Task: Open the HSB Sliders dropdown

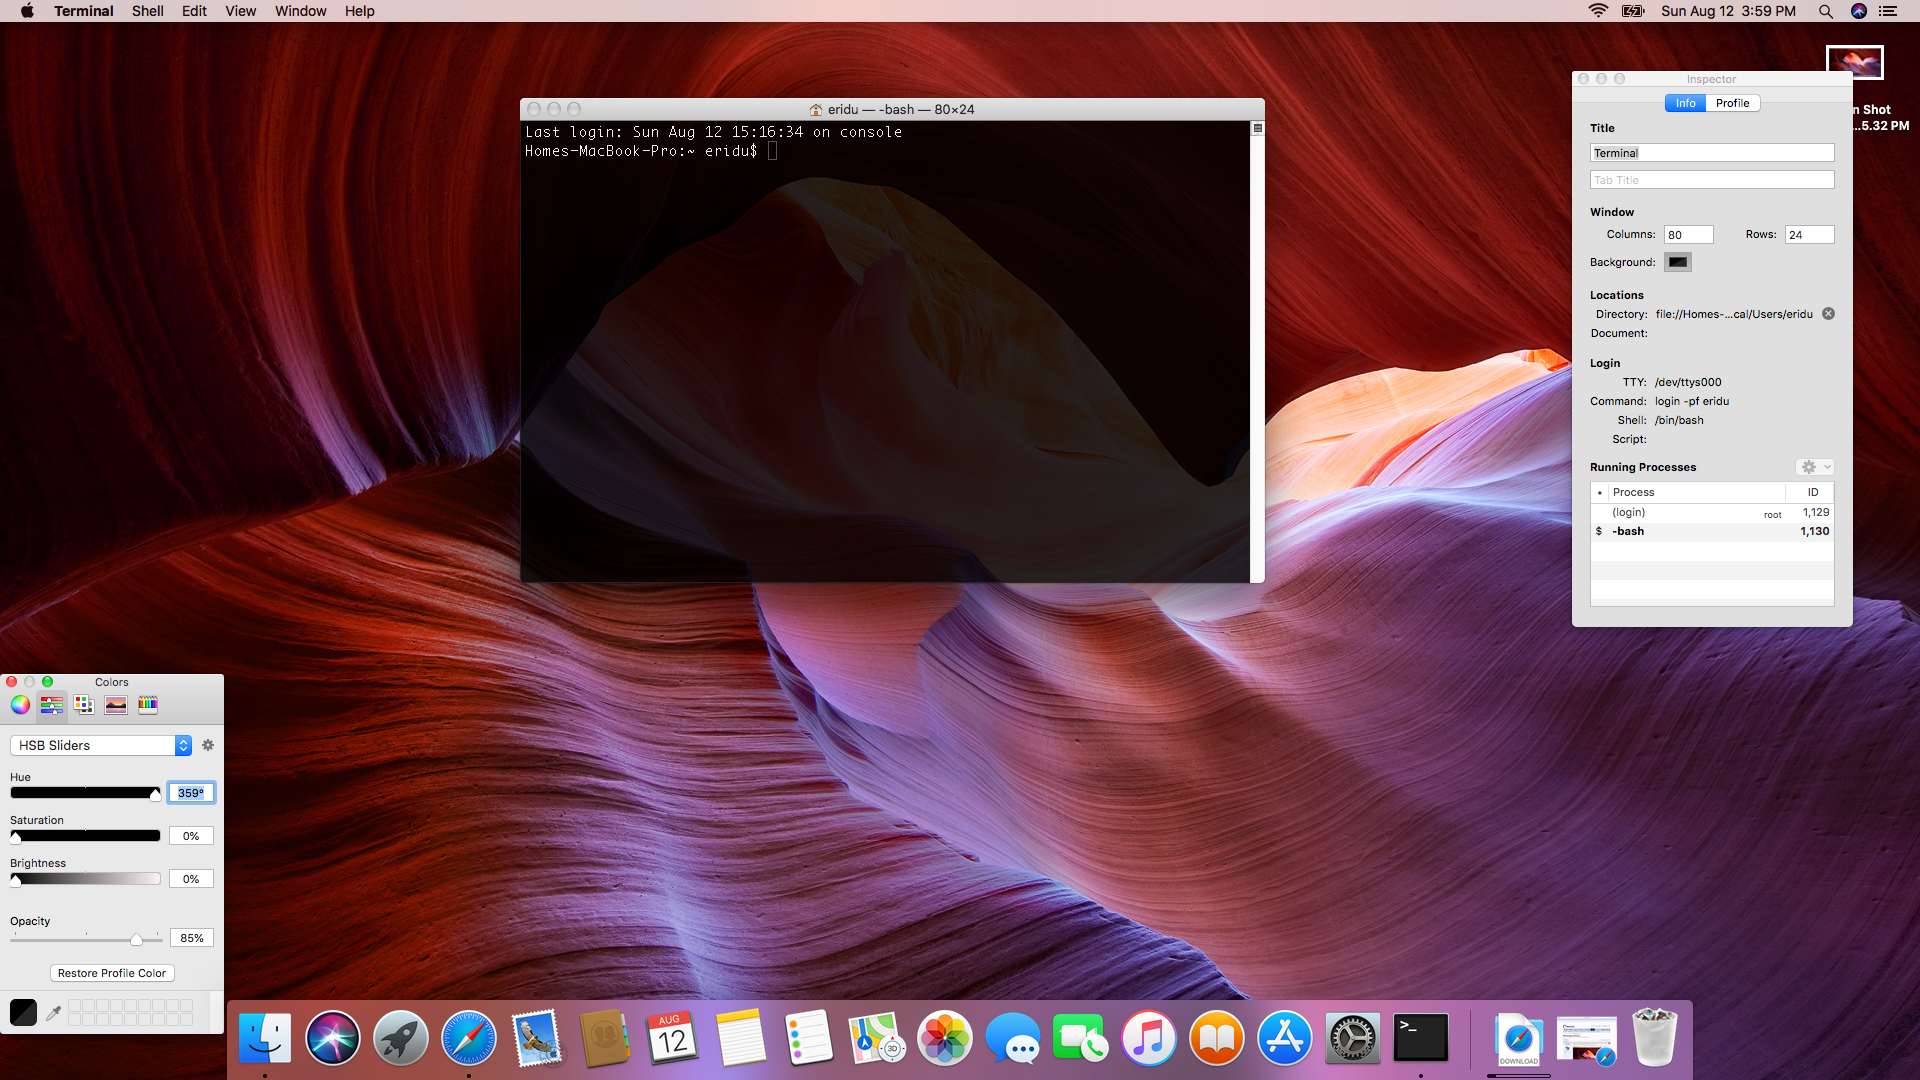Action: (100, 746)
